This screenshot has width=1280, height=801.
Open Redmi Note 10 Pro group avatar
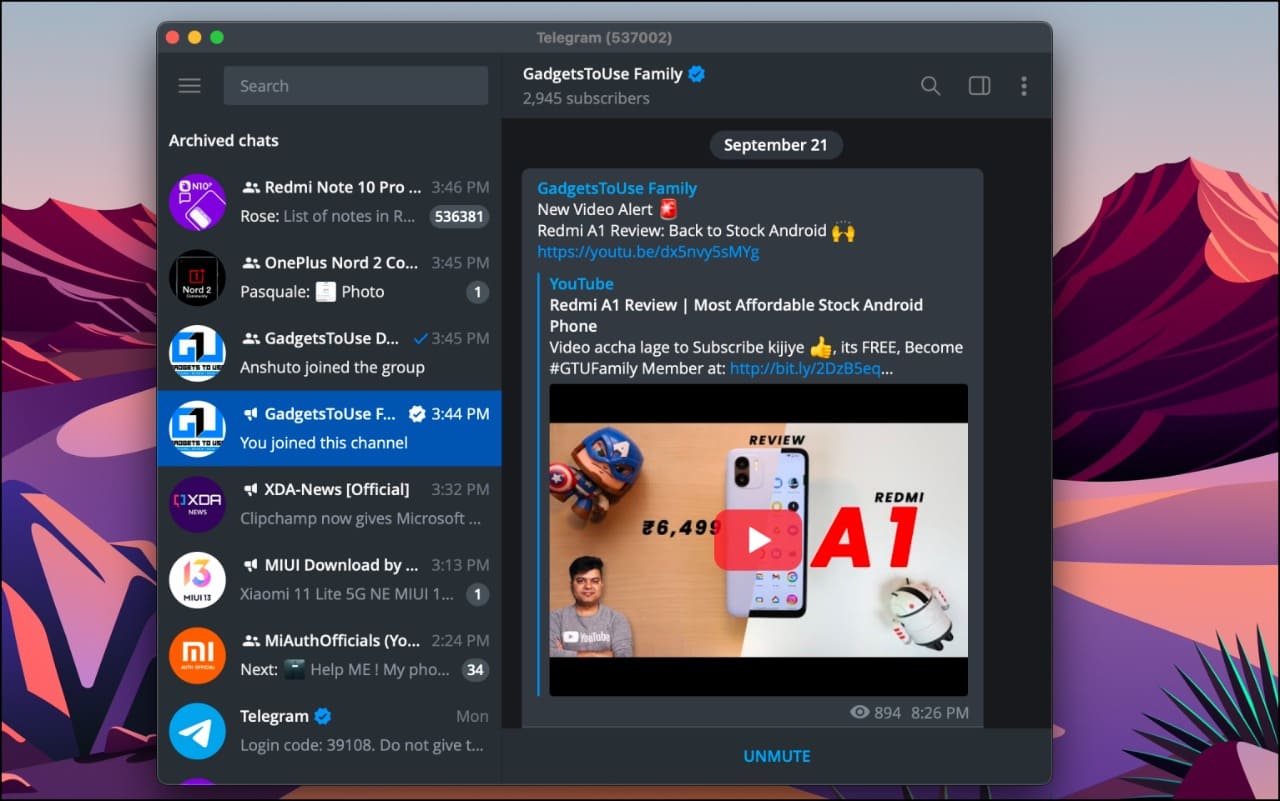(197, 202)
